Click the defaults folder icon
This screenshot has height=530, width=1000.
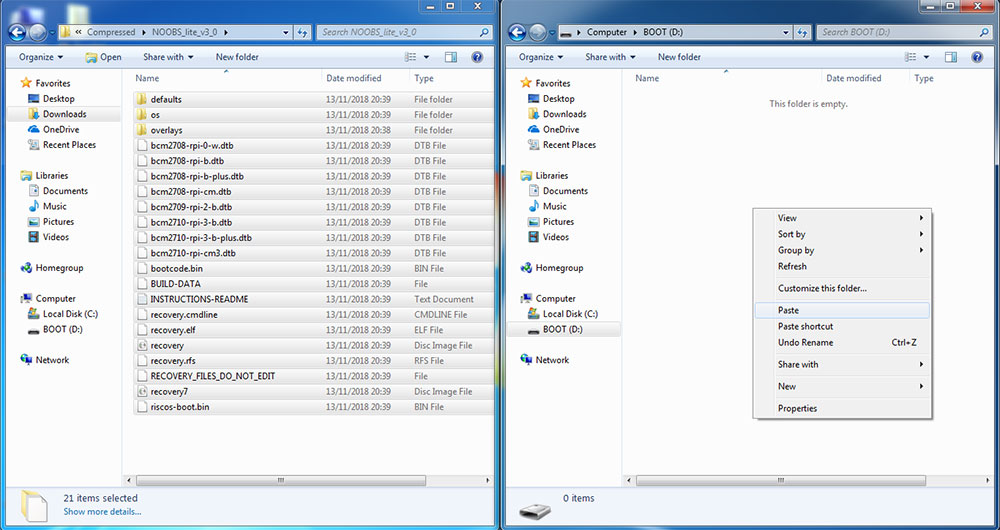(x=142, y=99)
